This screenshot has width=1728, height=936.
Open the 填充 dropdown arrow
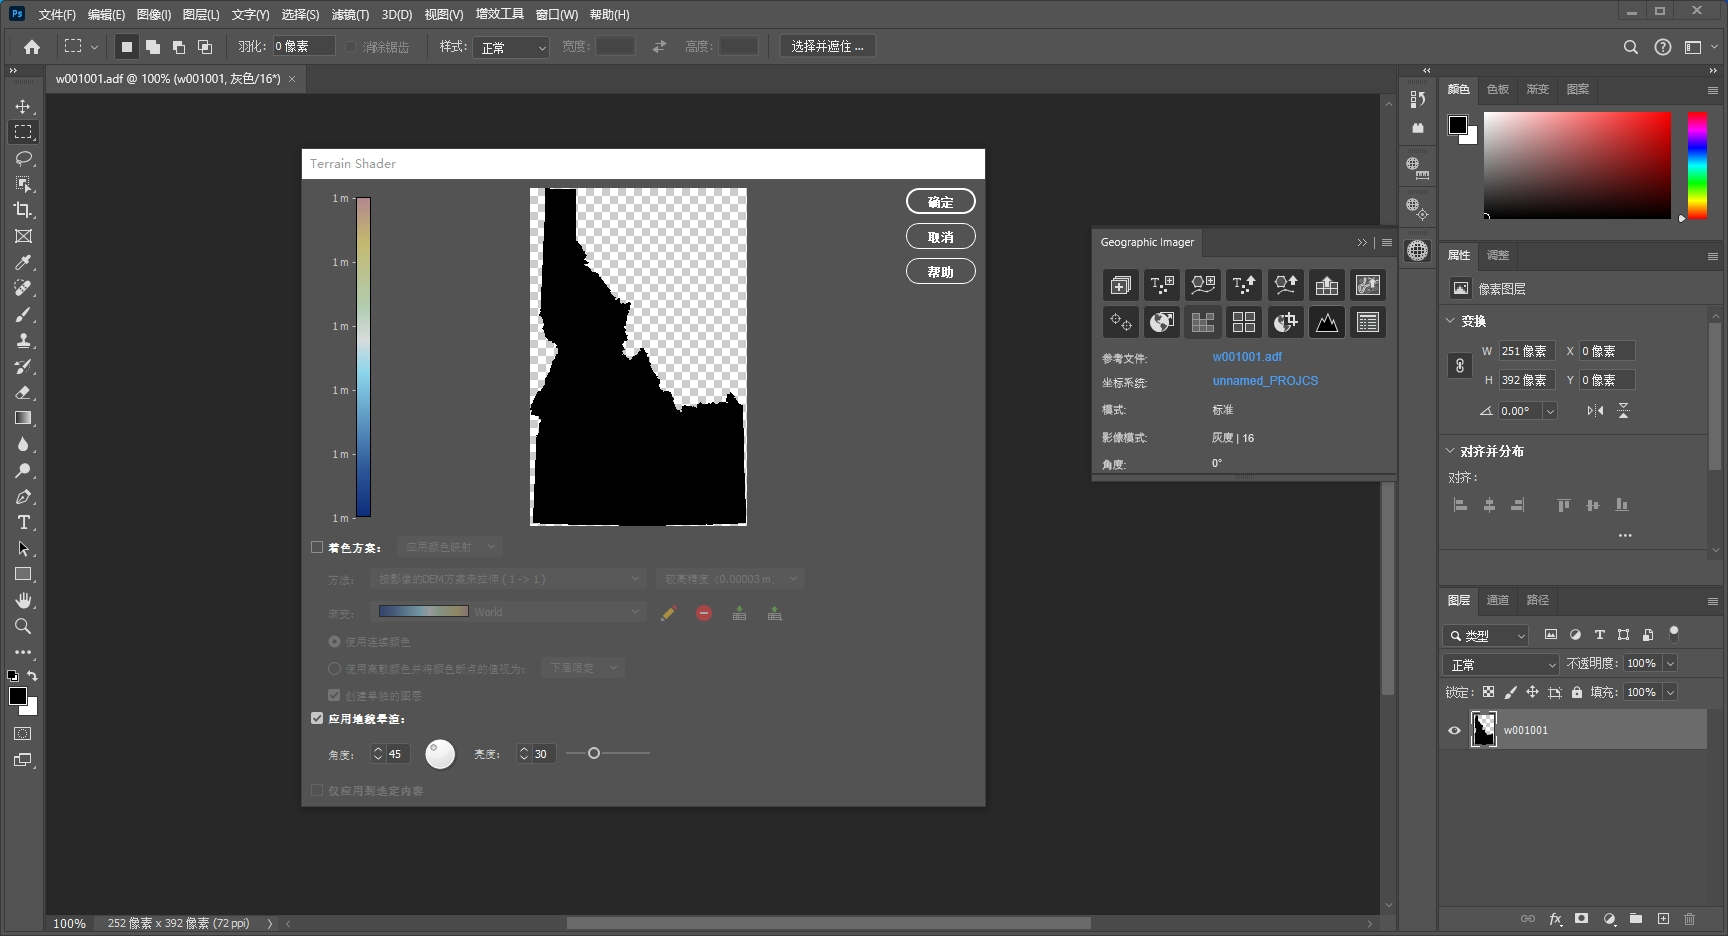click(x=1670, y=692)
